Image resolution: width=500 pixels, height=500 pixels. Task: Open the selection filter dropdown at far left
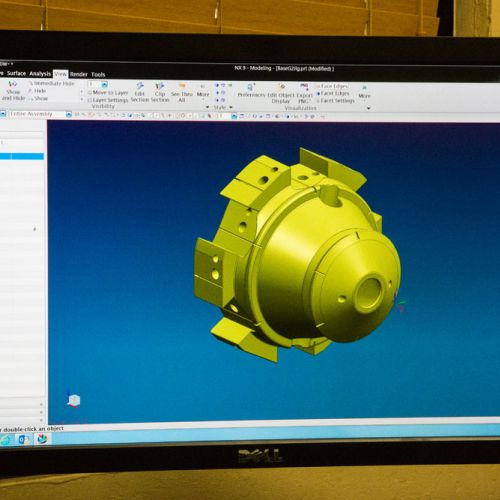[3, 114]
